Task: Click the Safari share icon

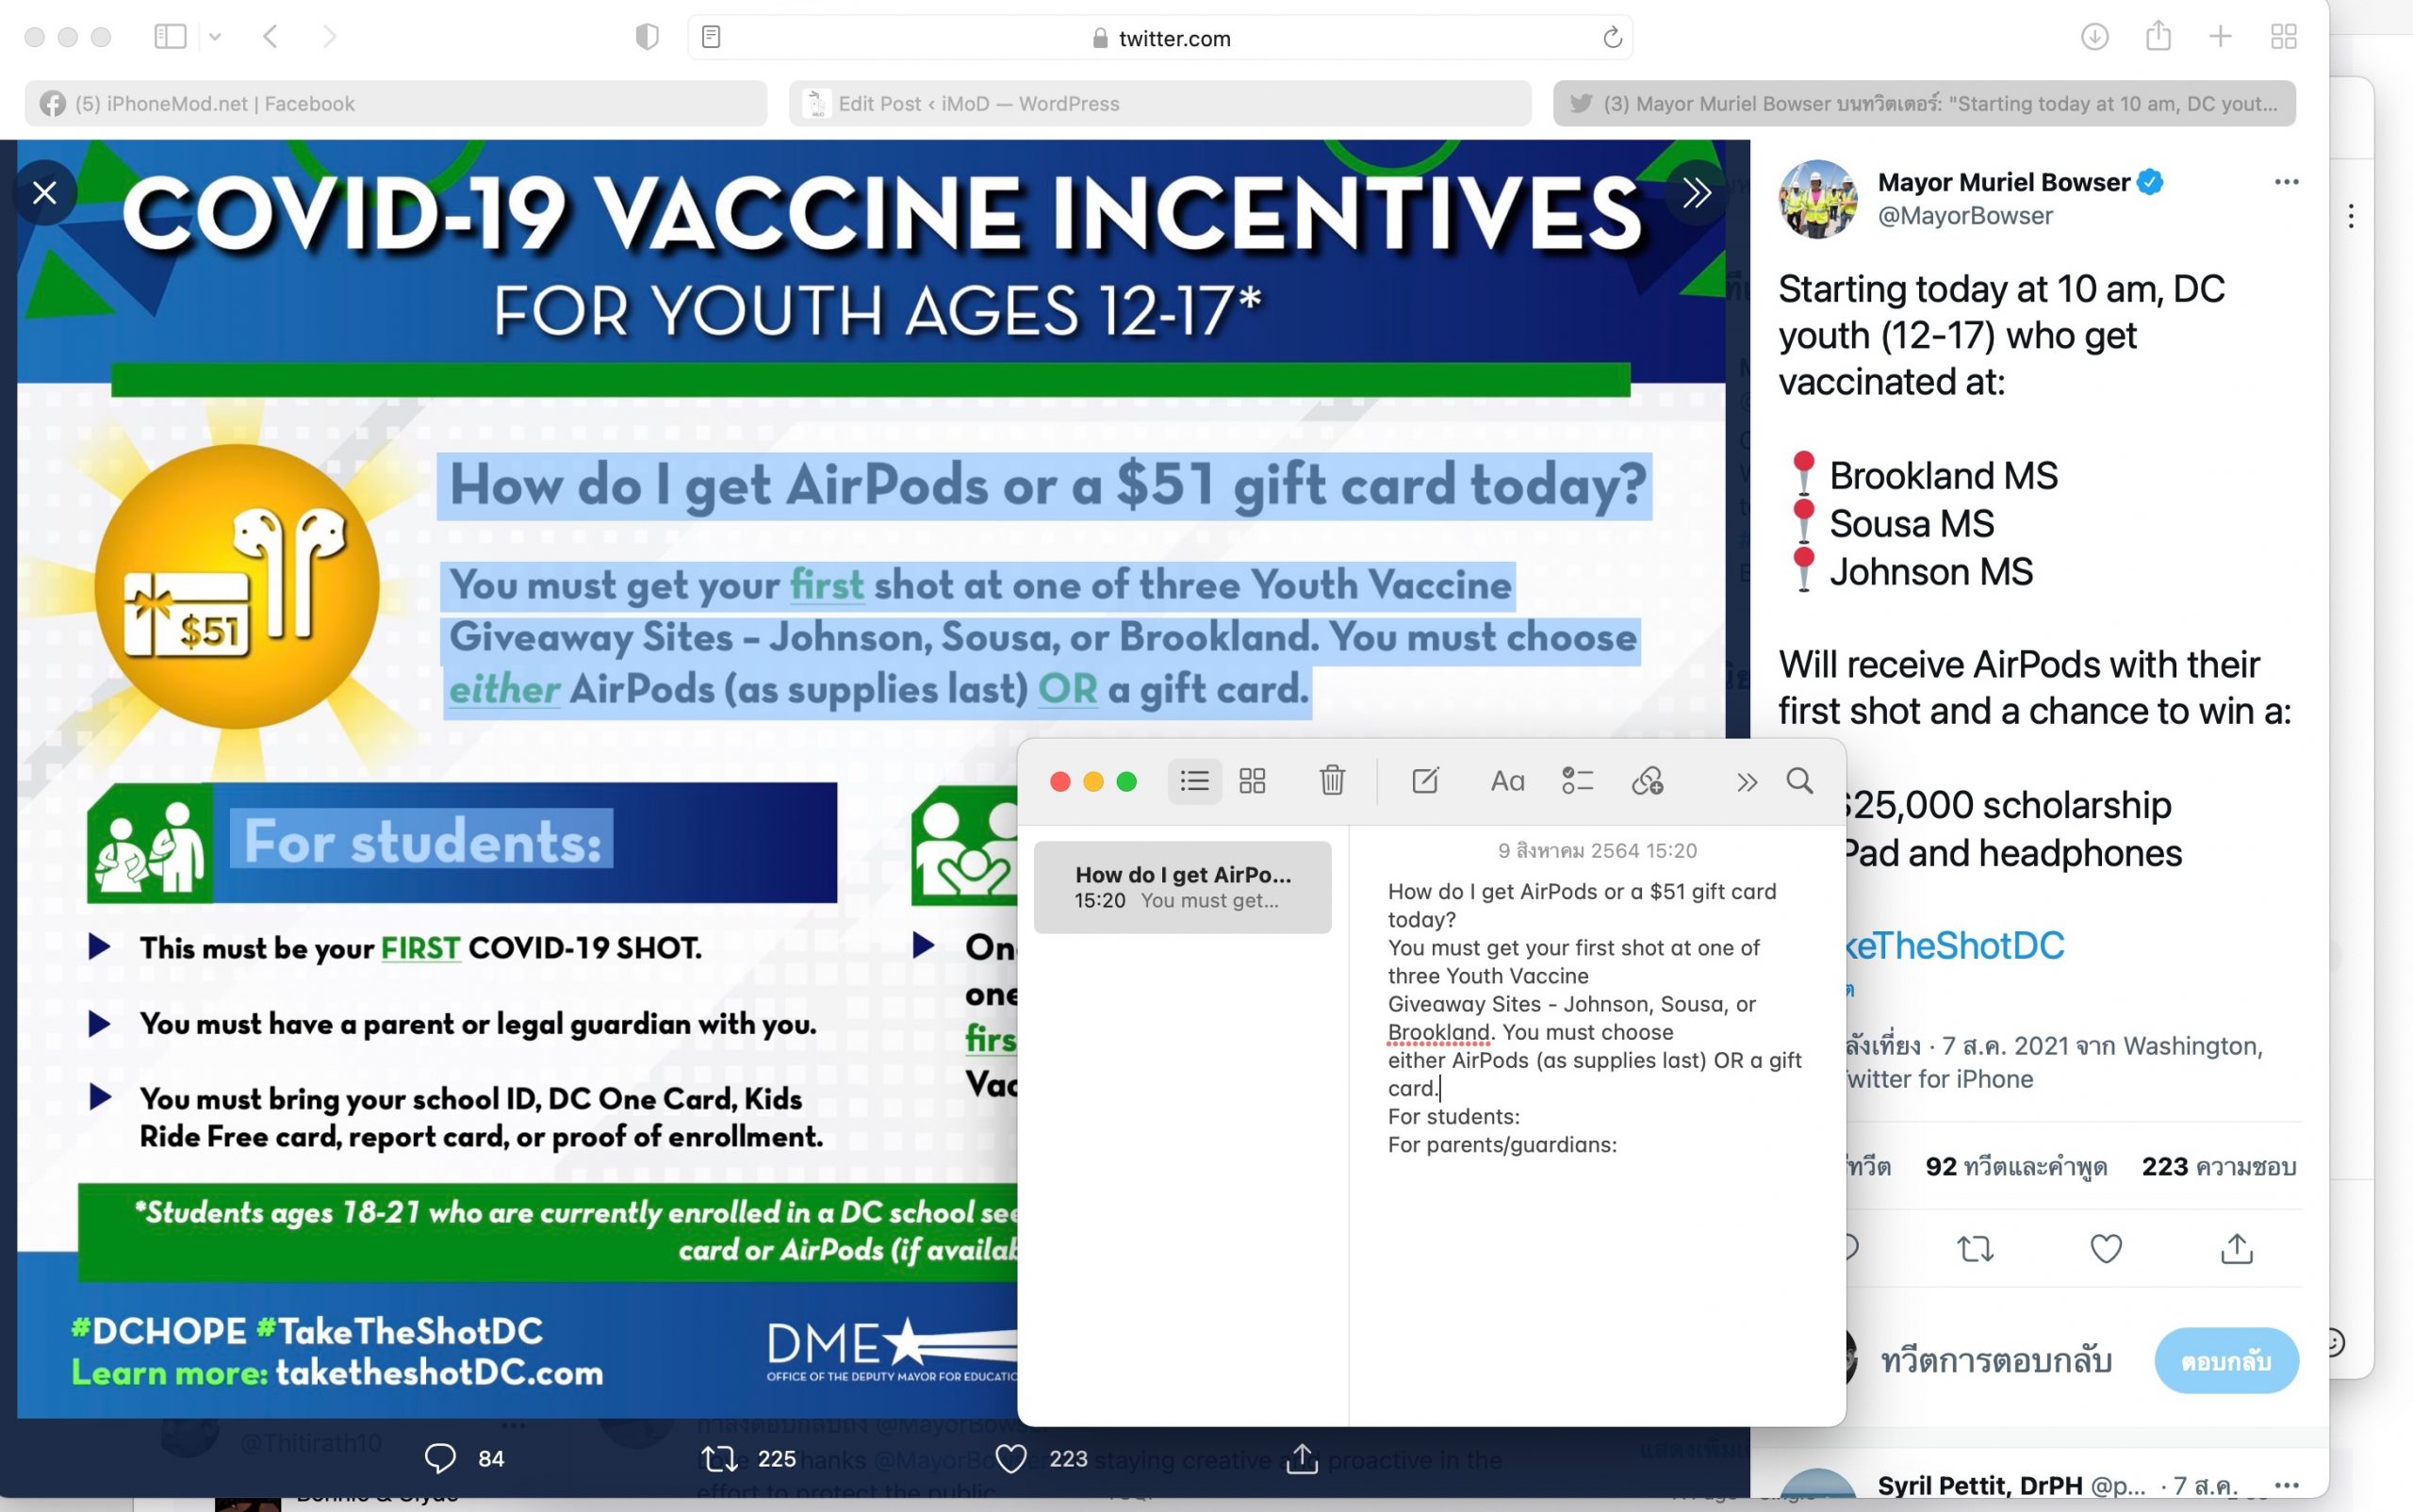Action: pyautogui.click(x=2158, y=37)
